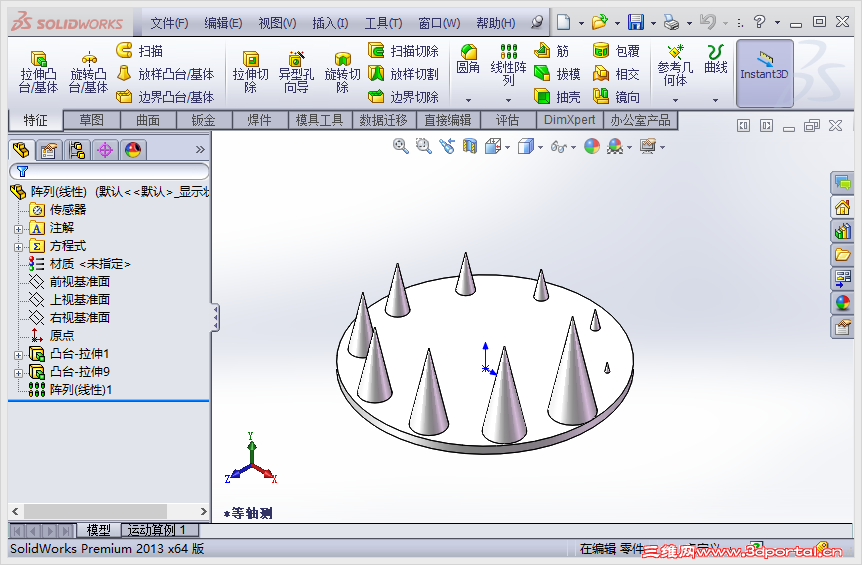Select the 包覆 wrap tool
The height and width of the screenshot is (565, 862).
coord(616,51)
